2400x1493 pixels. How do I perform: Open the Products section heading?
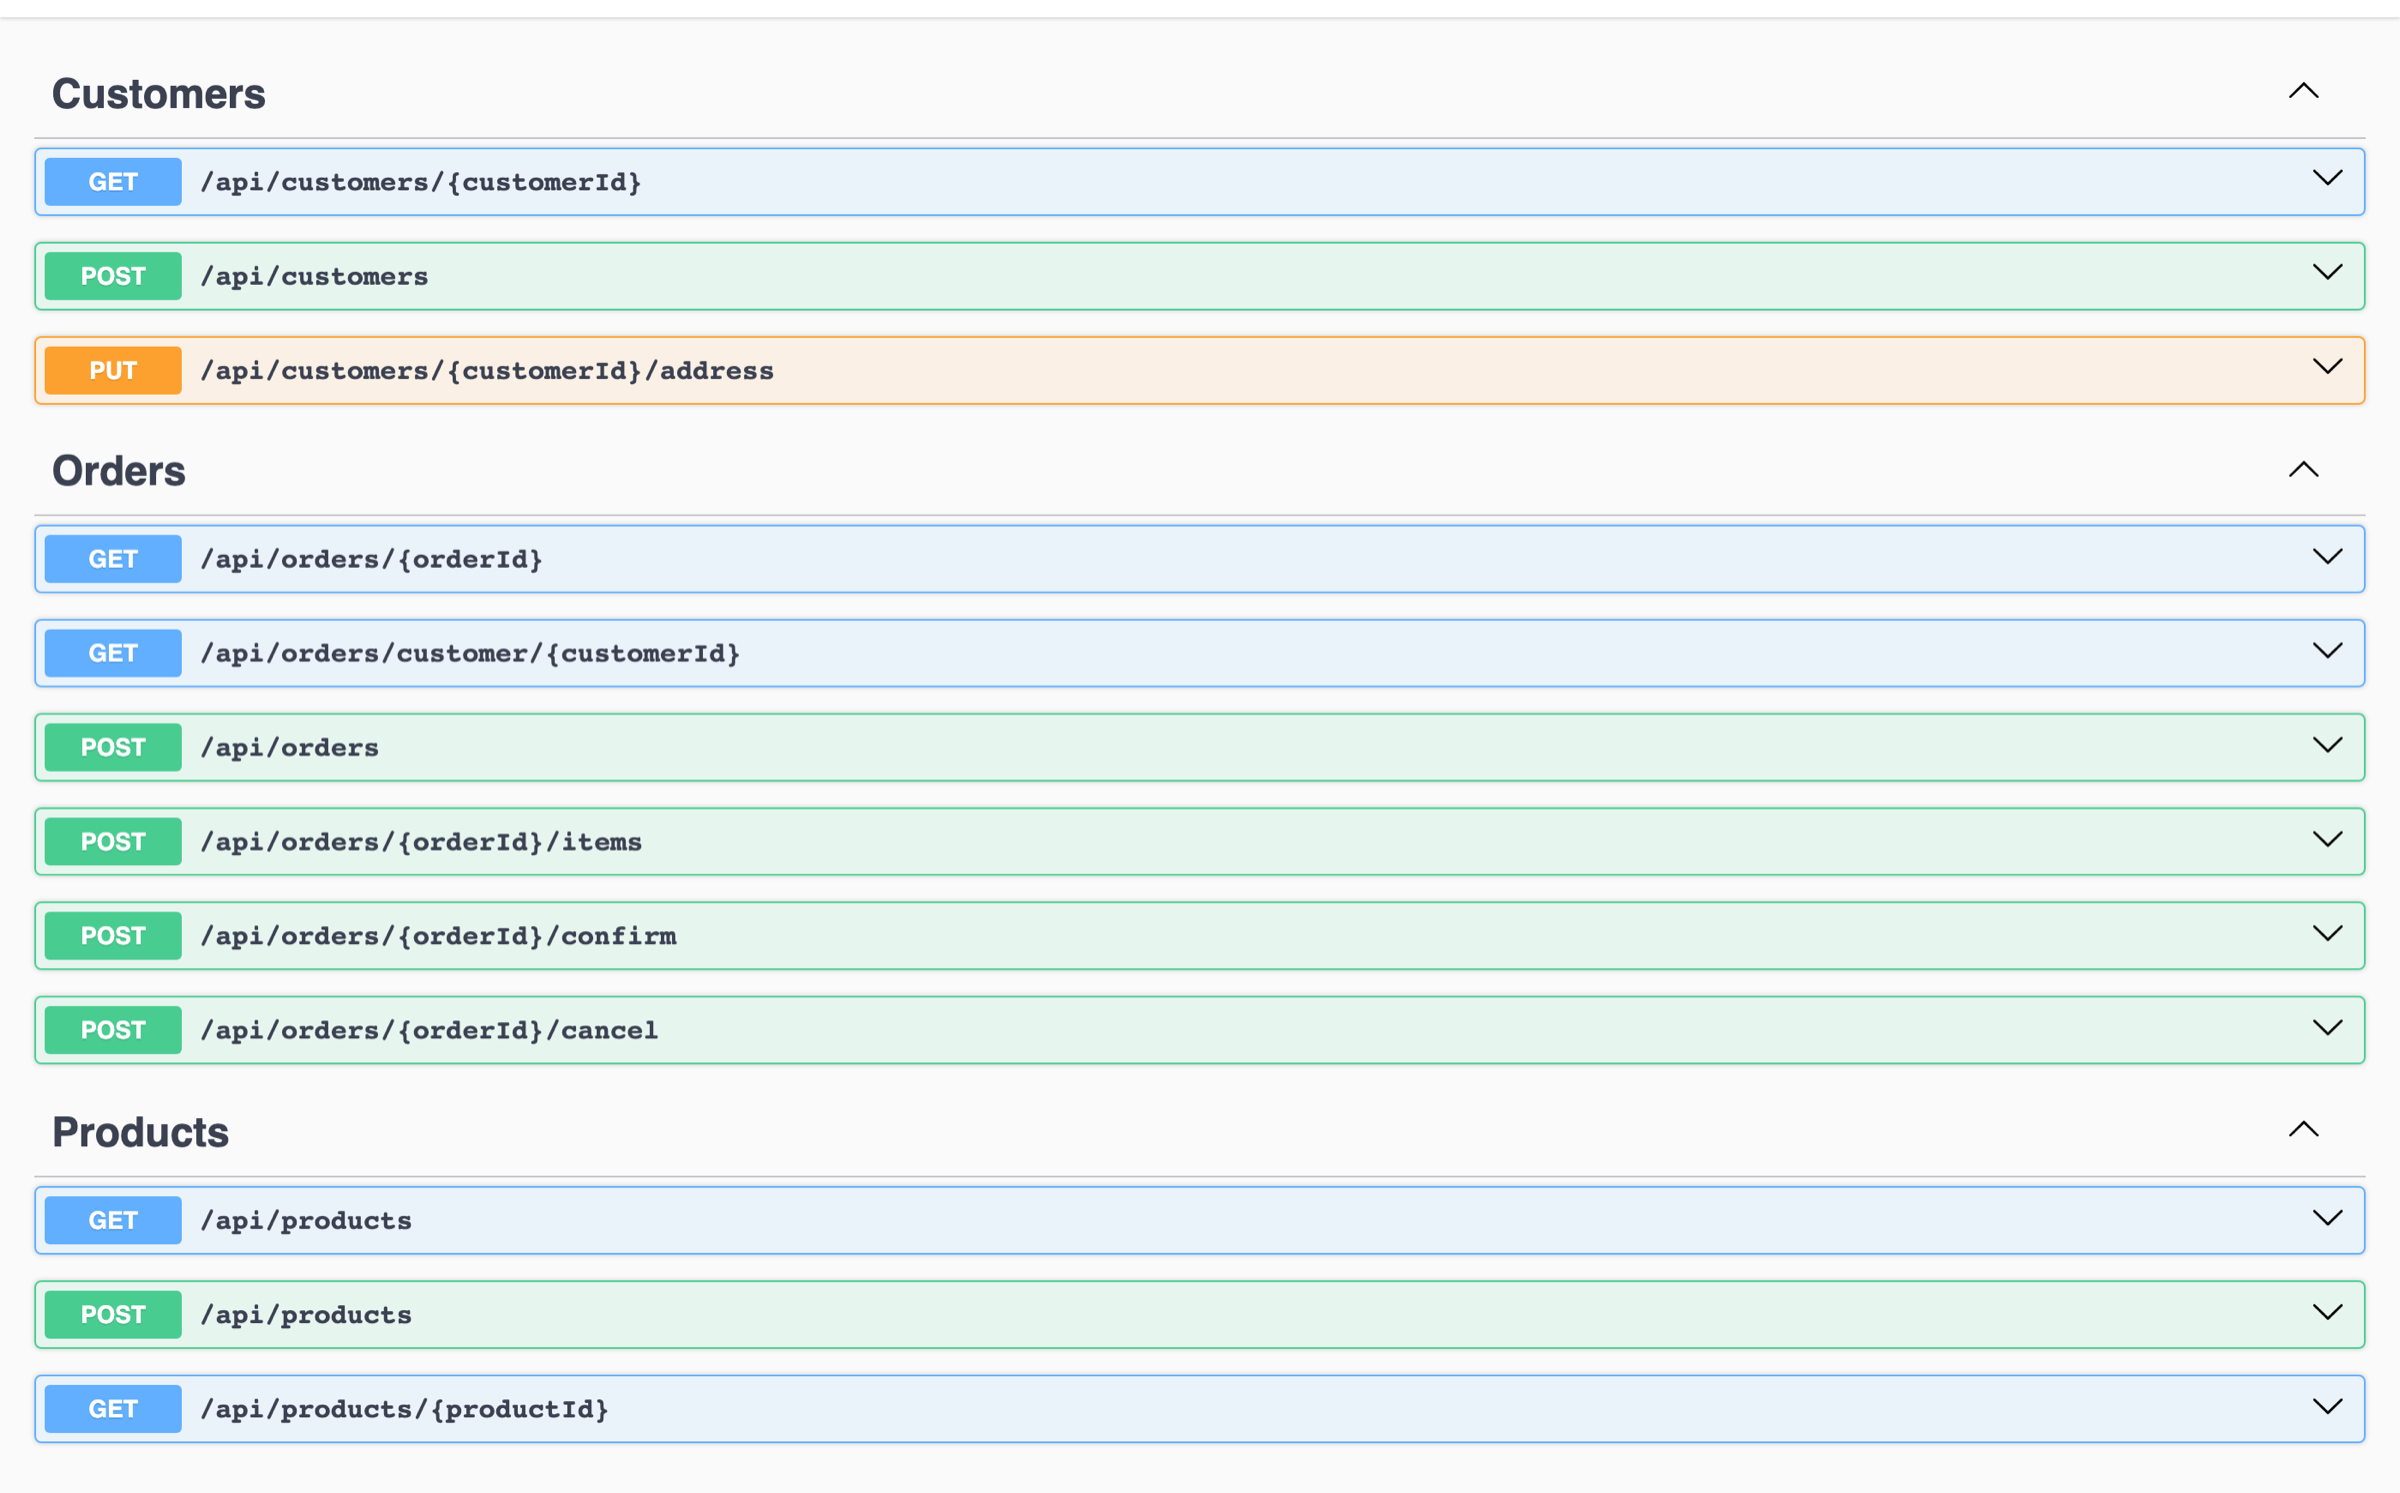point(141,1132)
